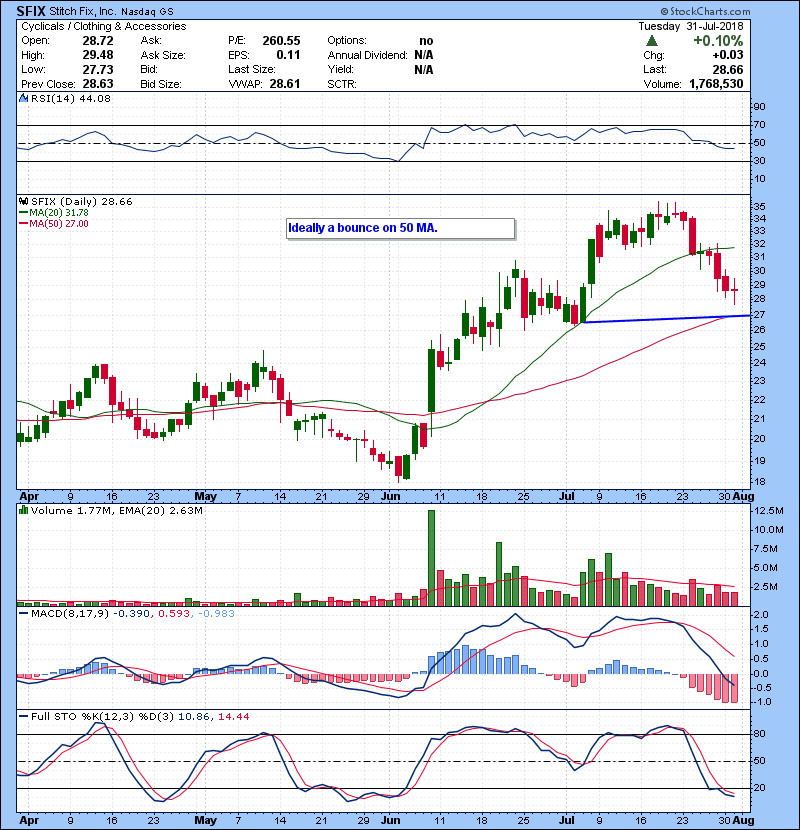Image resolution: width=800 pixels, height=830 pixels.
Task: Click the 'Last Size:' label
Action: [252, 69]
